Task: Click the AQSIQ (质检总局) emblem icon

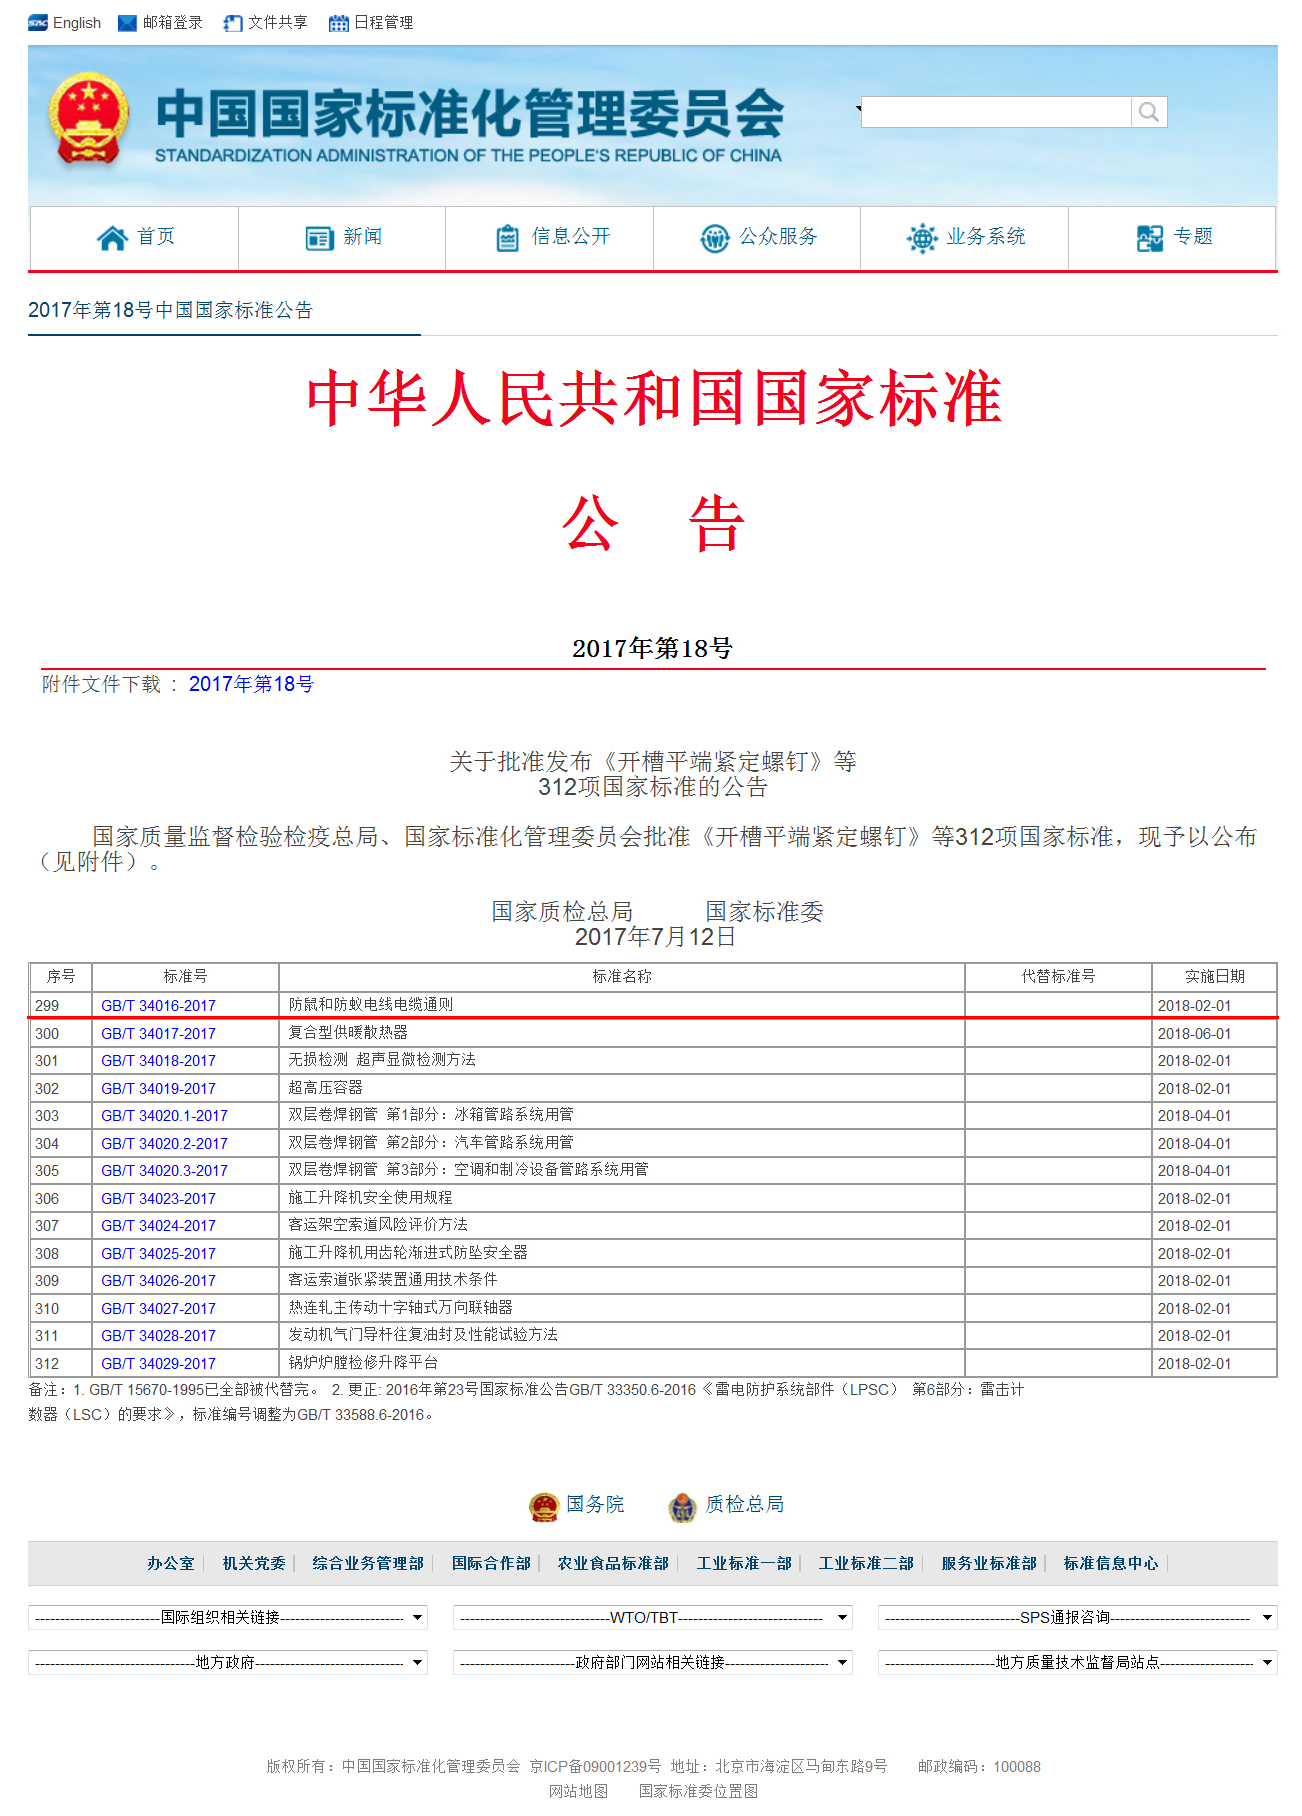Action: click(682, 1507)
